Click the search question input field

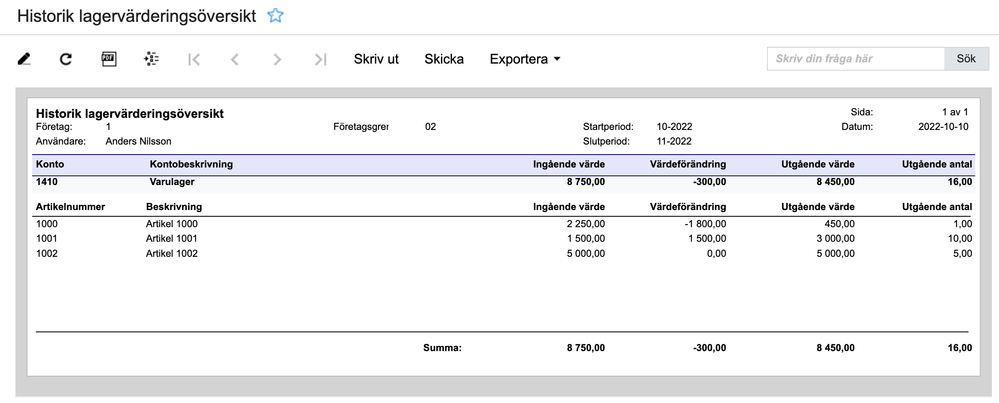click(x=856, y=59)
